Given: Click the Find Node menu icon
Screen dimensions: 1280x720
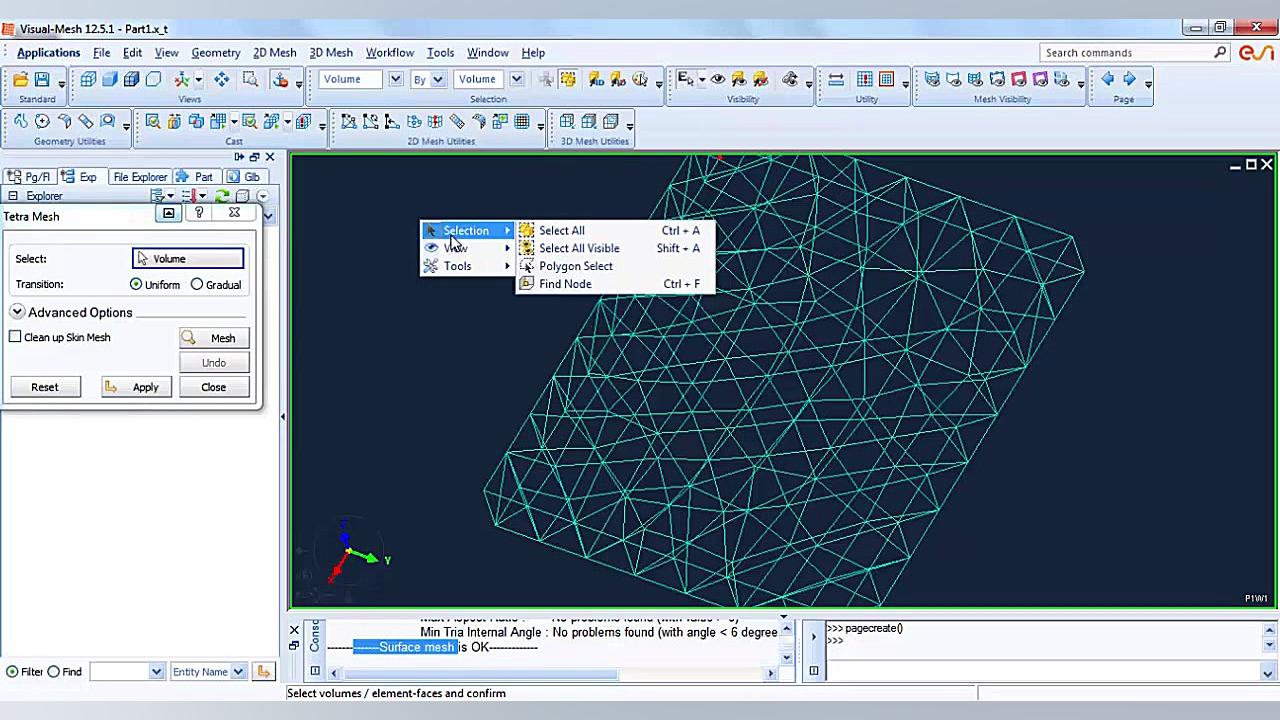Looking at the screenshot, I should coord(526,284).
